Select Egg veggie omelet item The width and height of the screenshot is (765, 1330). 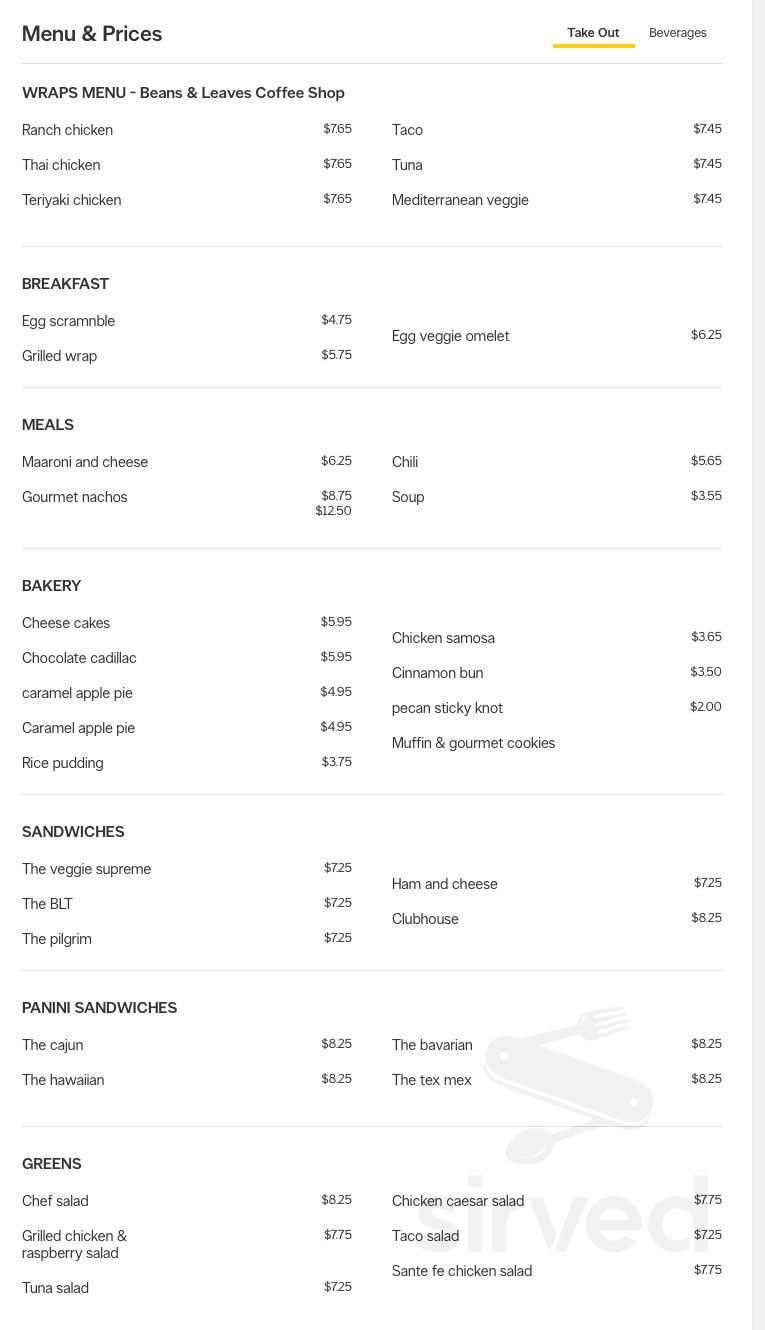(450, 336)
